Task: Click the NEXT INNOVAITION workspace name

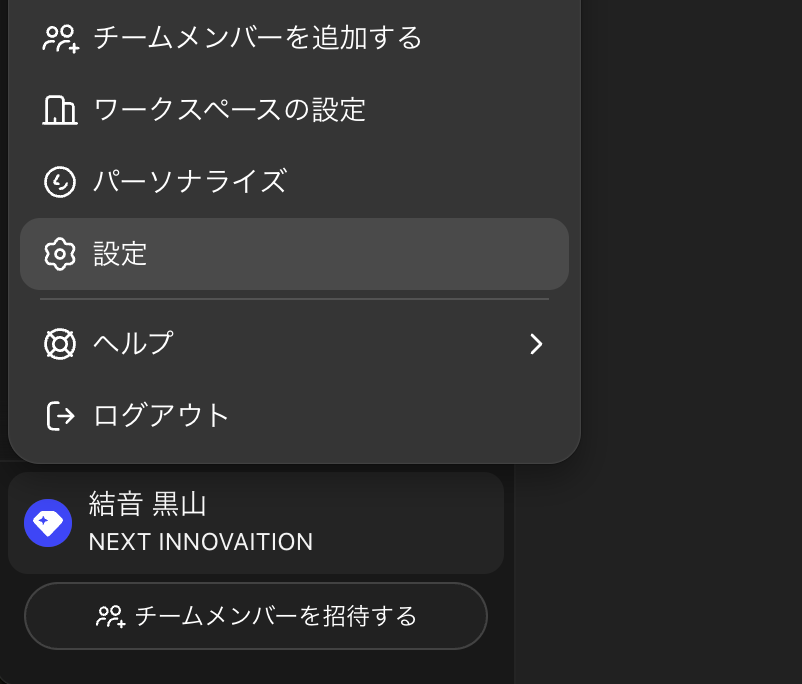Action: coord(200,542)
